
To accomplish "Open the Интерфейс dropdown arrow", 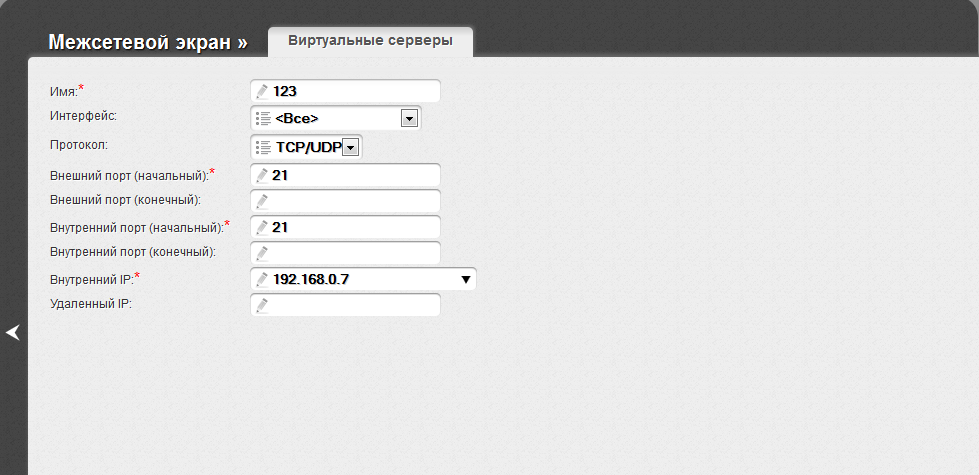I will point(408,119).
